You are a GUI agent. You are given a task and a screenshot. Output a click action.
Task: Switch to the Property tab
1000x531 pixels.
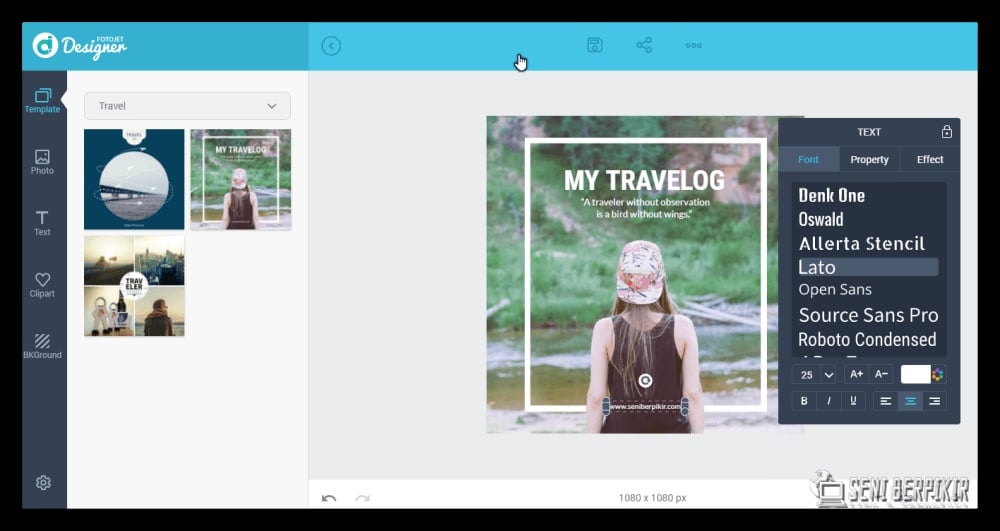point(869,159)
